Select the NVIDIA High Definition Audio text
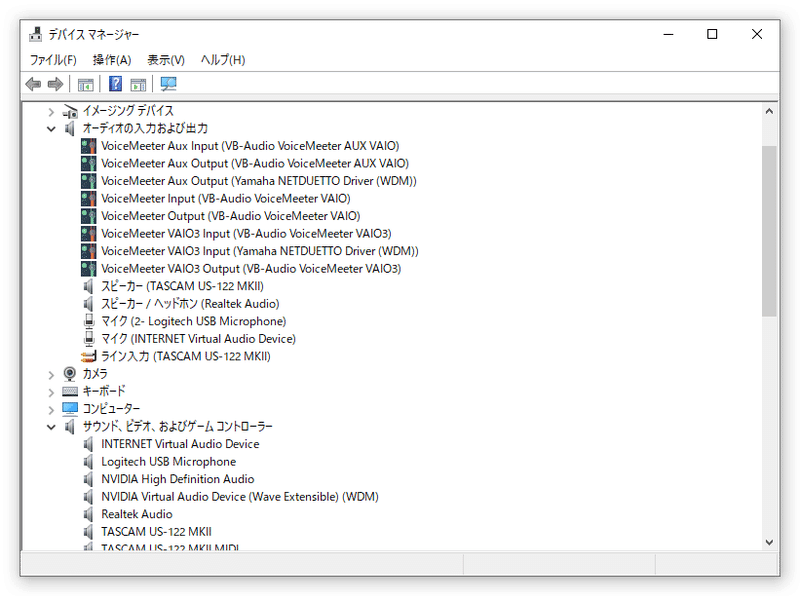The width and height of the screenshot is (800, 596). coord(178,479)
